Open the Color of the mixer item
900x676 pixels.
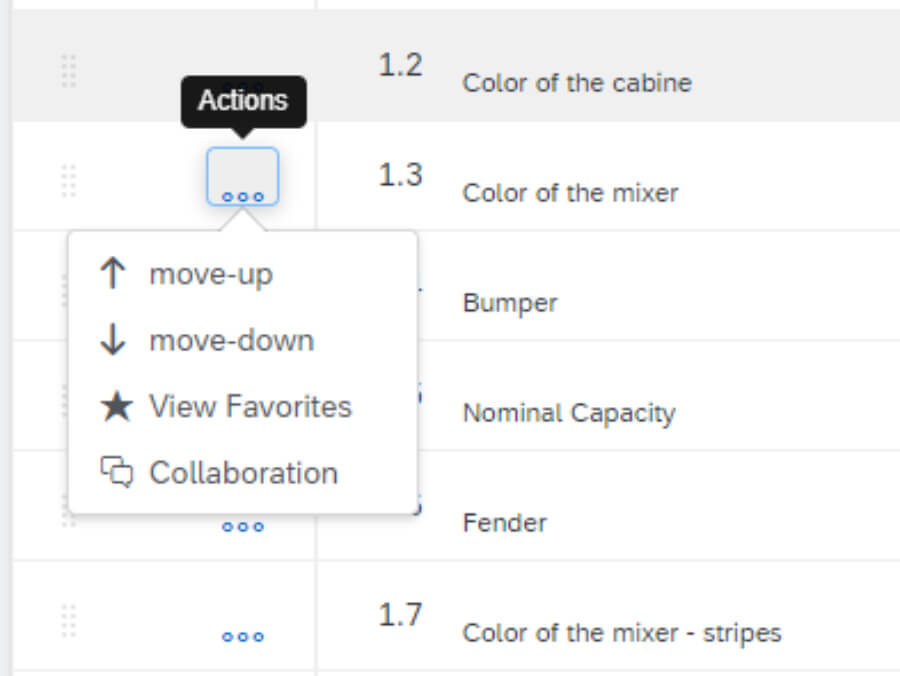571,193
